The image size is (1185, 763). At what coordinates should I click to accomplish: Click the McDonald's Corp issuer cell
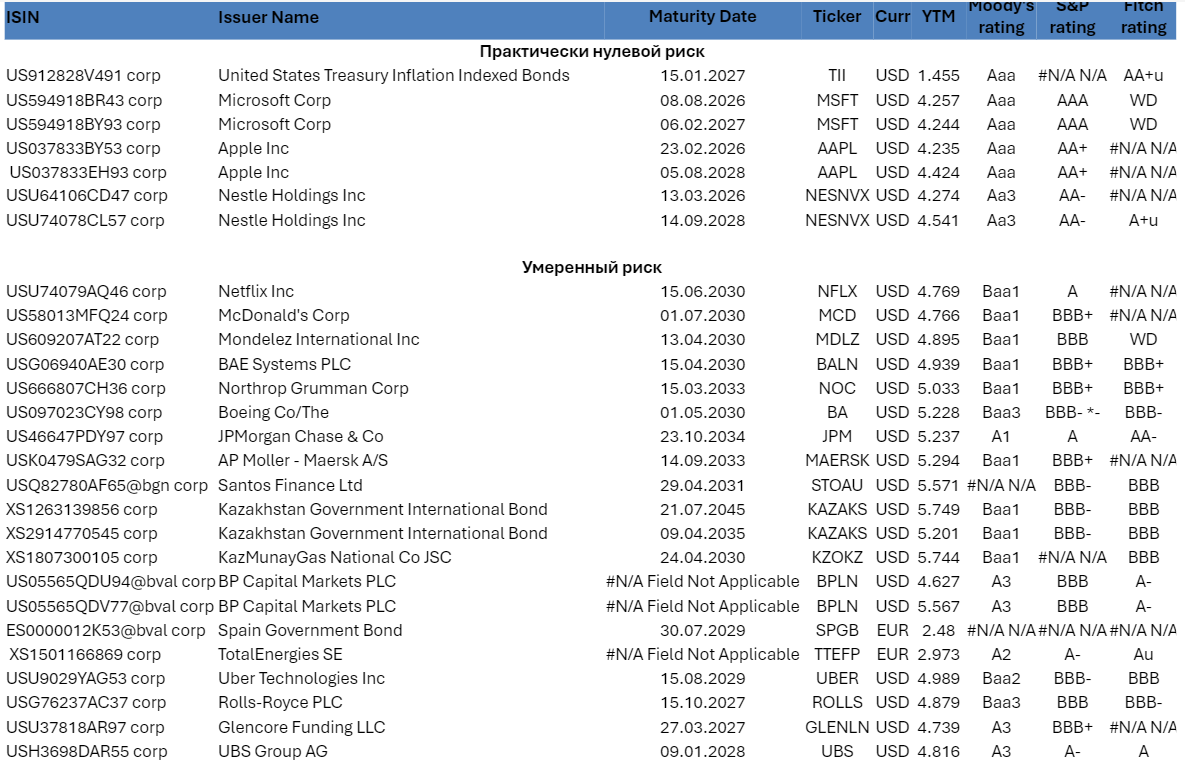click(x=283, y=316)
